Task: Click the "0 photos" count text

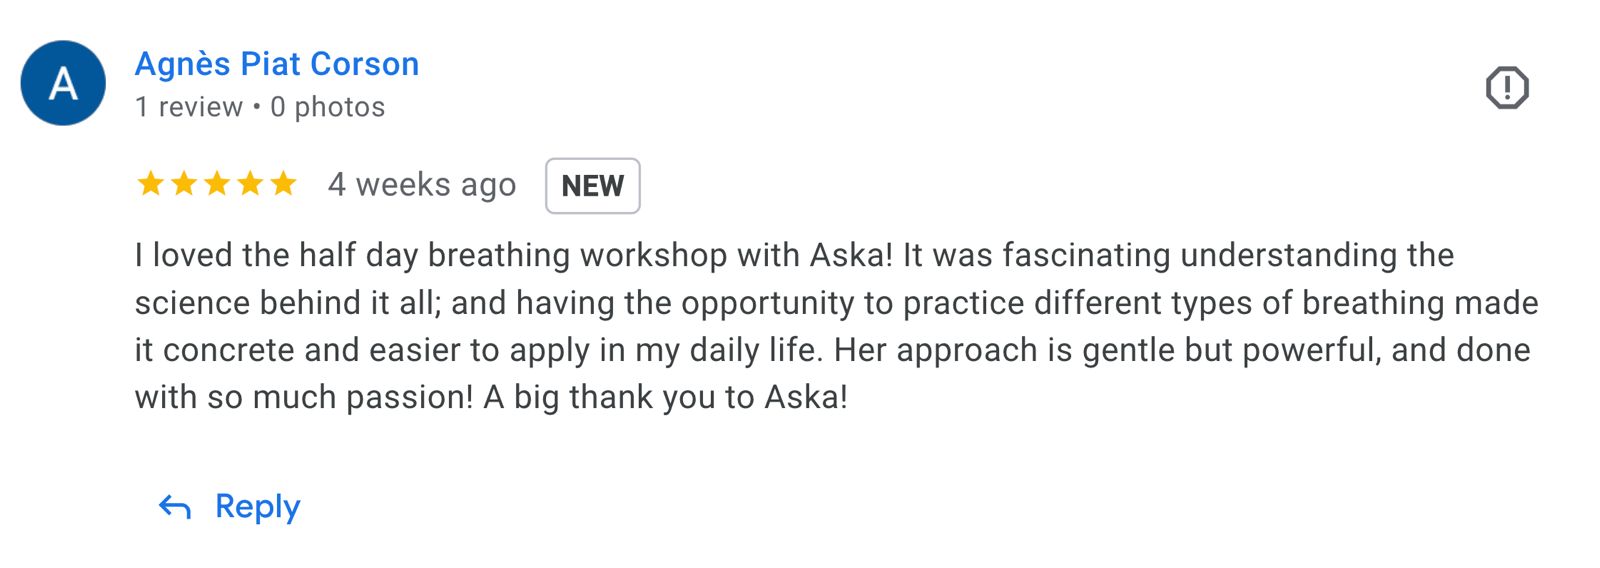Action: click(328, 107)
